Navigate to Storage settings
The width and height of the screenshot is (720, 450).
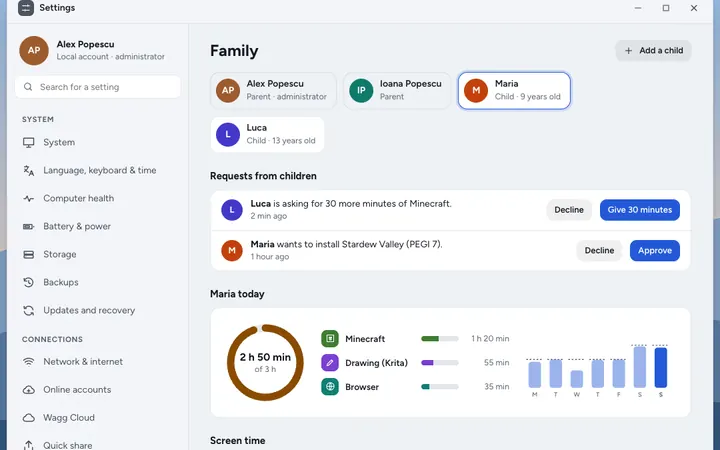97,254
